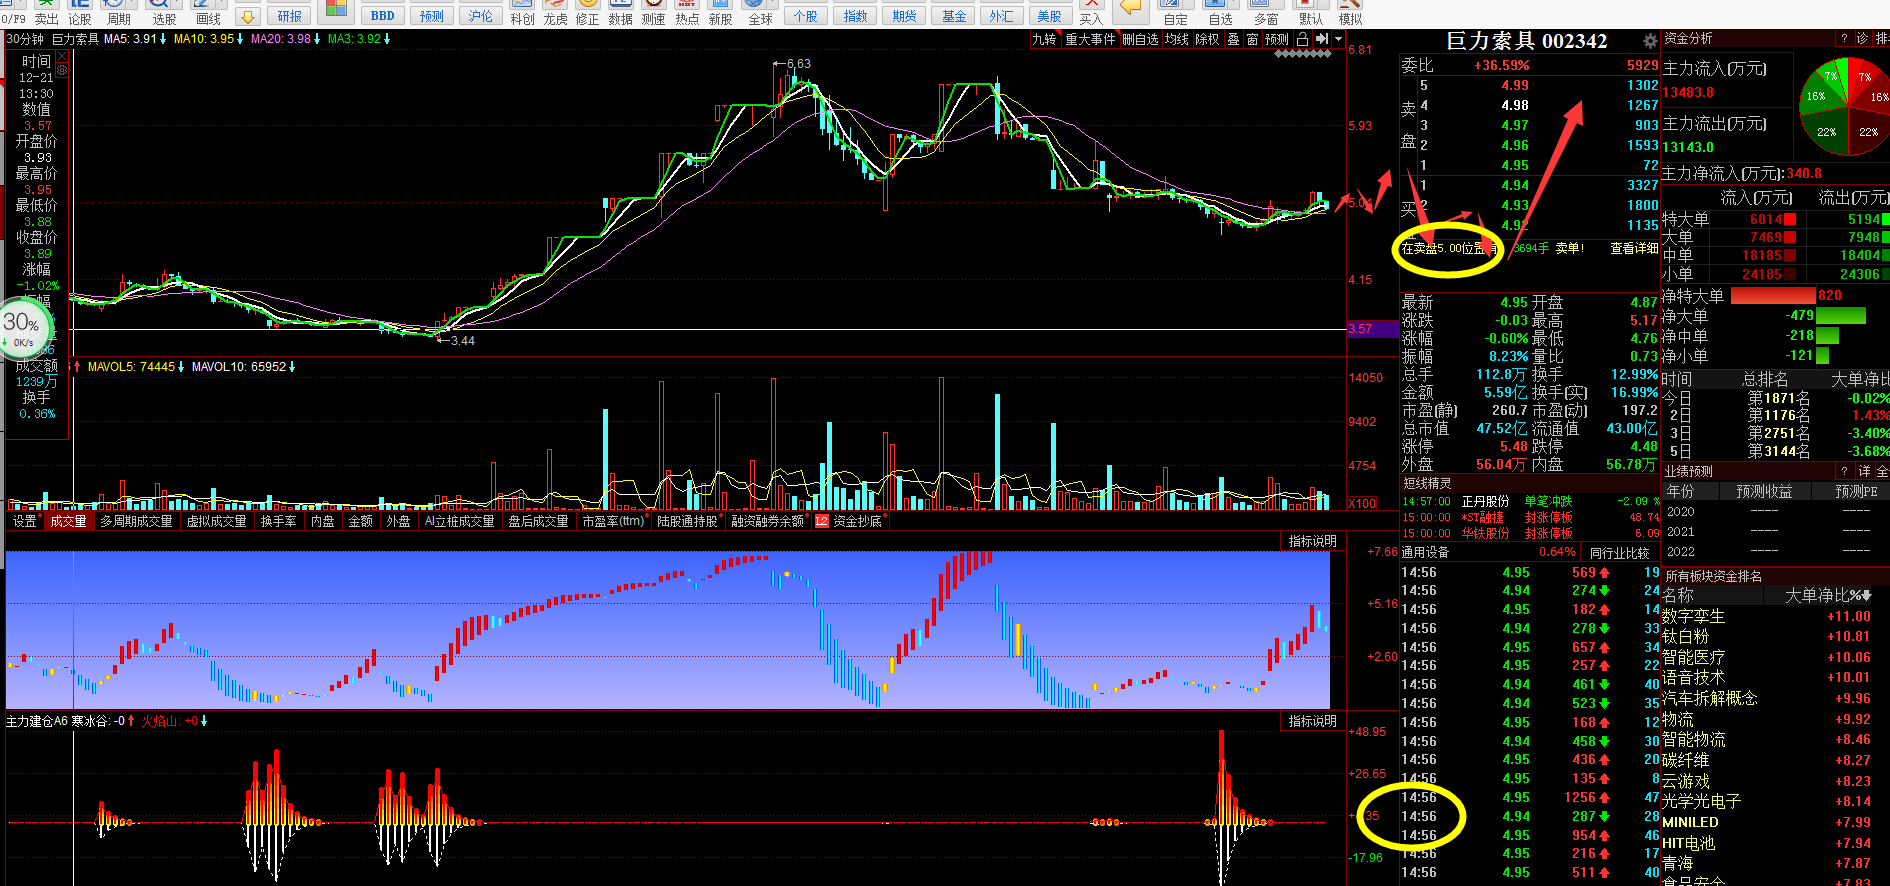Click the ? help in 业绩预测 header
This screenshot has width=1890, height=886.
(1844, 471)
